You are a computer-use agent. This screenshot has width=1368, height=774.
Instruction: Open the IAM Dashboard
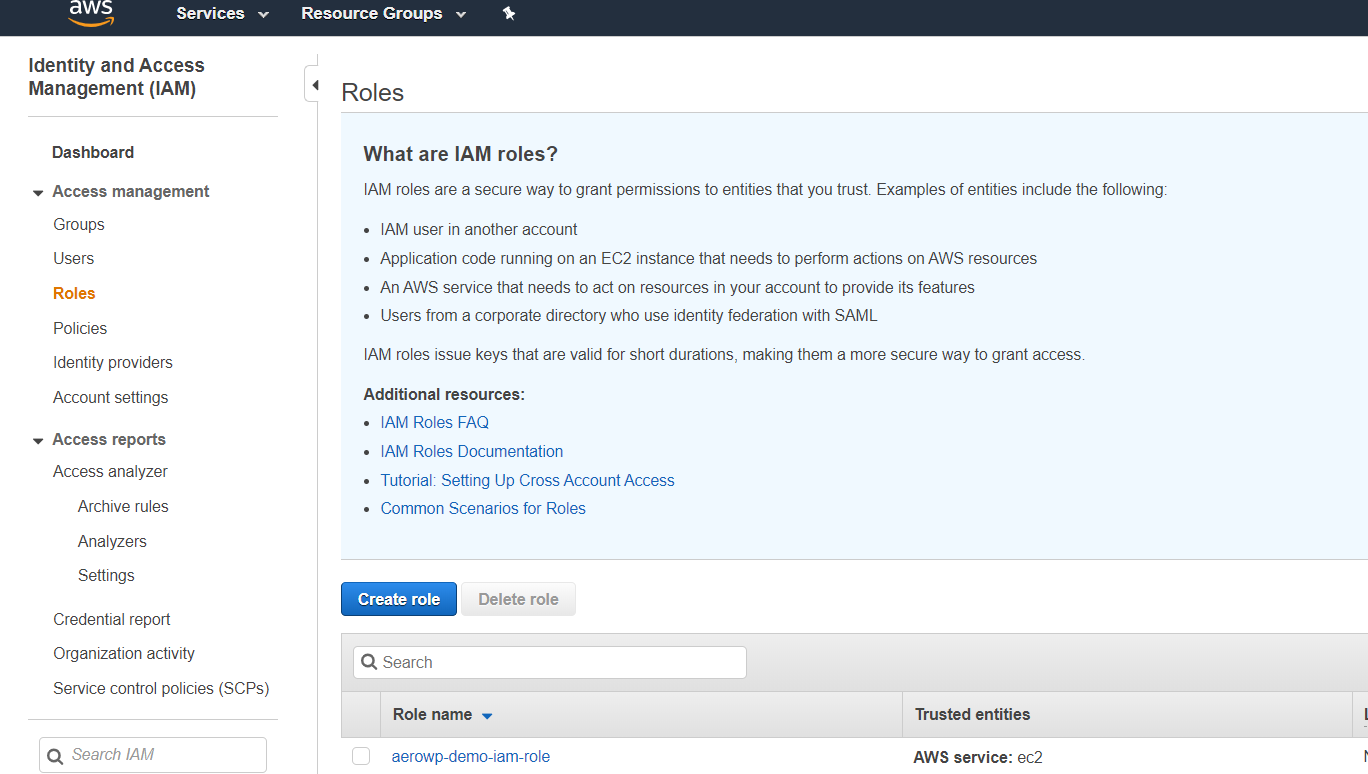(93, 152)
